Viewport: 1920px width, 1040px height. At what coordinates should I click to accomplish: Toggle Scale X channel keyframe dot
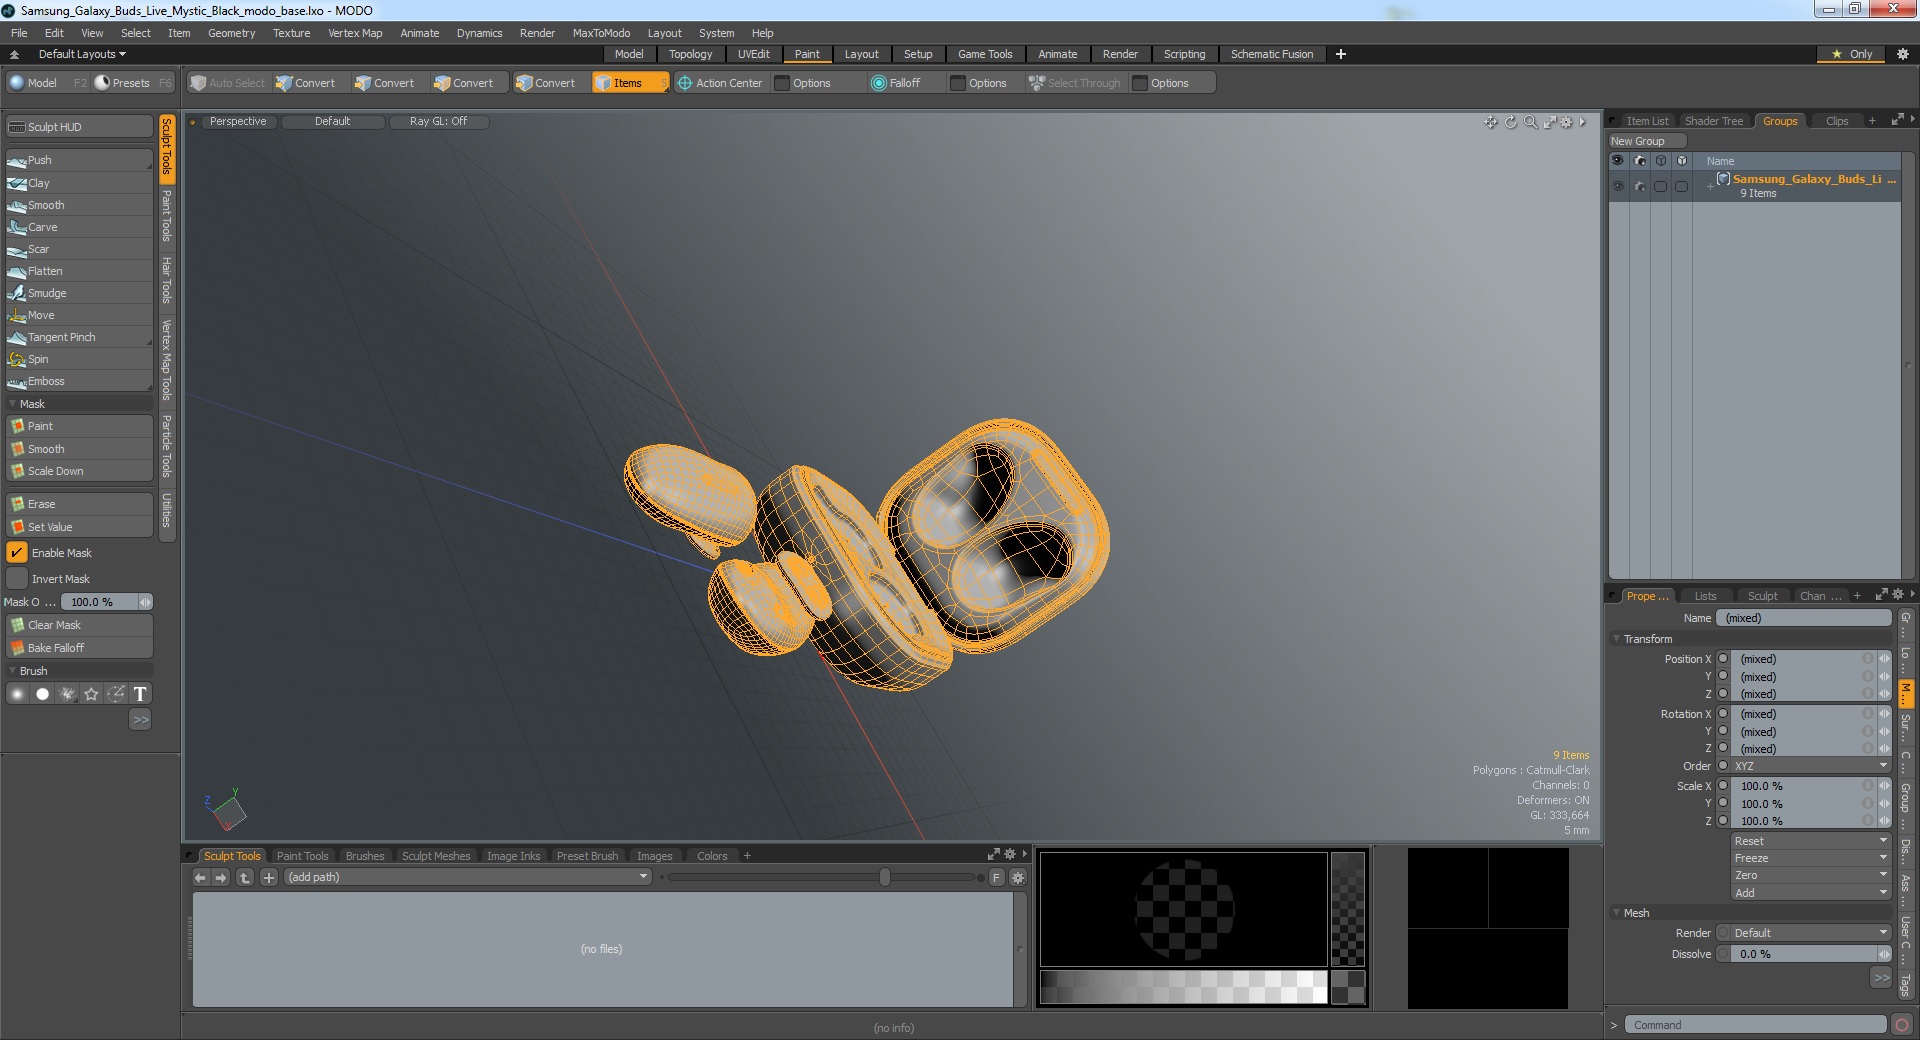(1723, 786)
